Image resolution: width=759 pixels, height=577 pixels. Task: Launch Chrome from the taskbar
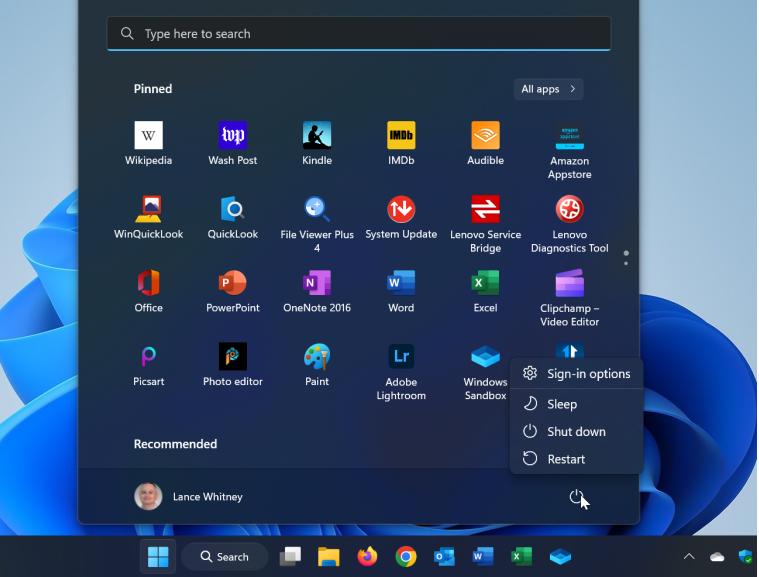(406, 557)
